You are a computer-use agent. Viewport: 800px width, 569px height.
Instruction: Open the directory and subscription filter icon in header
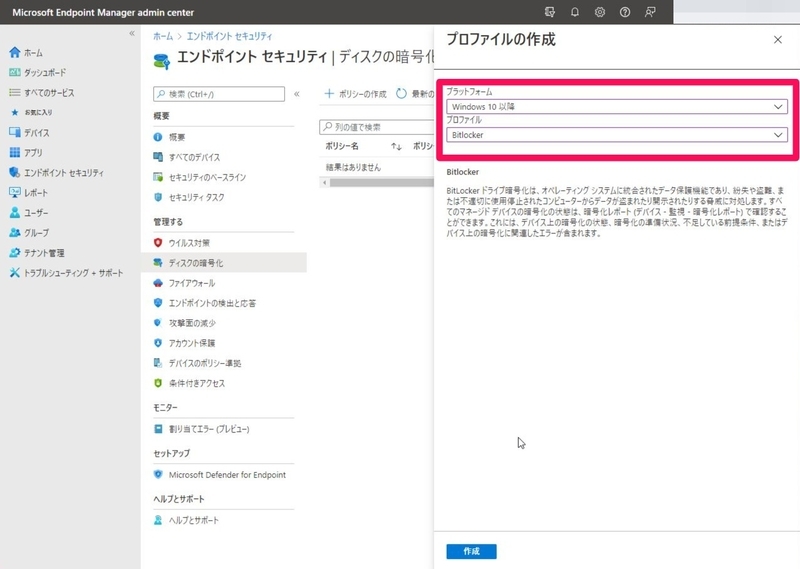[x=549, y=12]
